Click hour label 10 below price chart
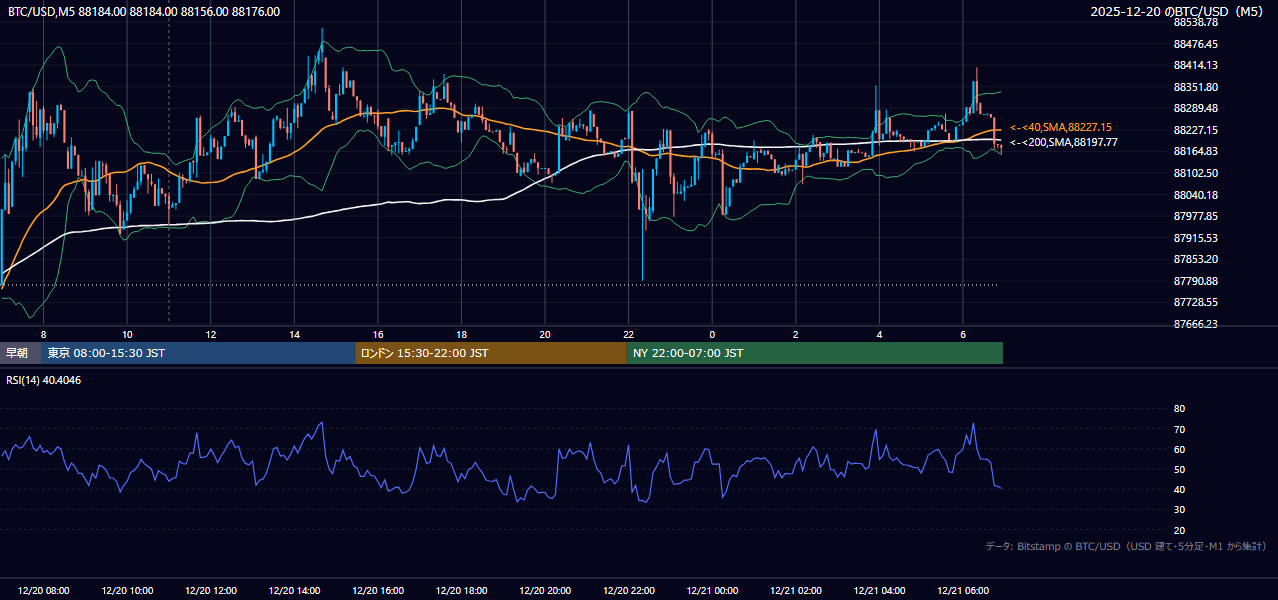Viewport: 1278px width, 600px height. coord(127,334)
